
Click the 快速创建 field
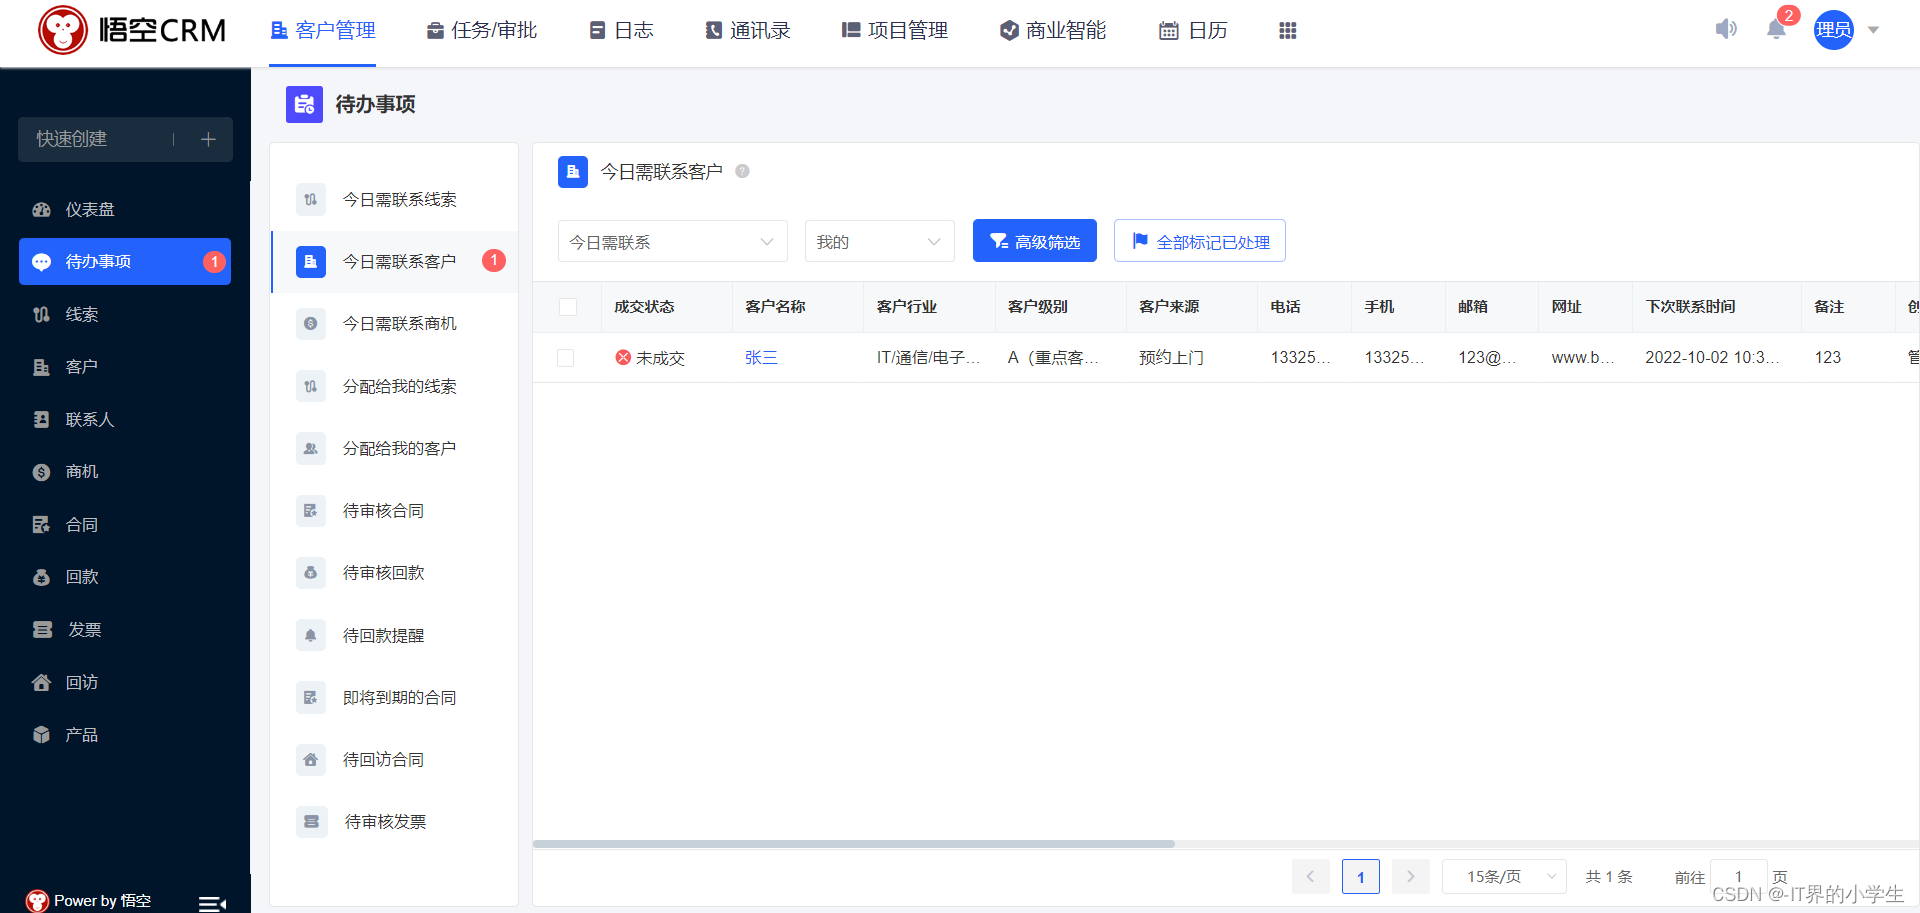[125, 139]
